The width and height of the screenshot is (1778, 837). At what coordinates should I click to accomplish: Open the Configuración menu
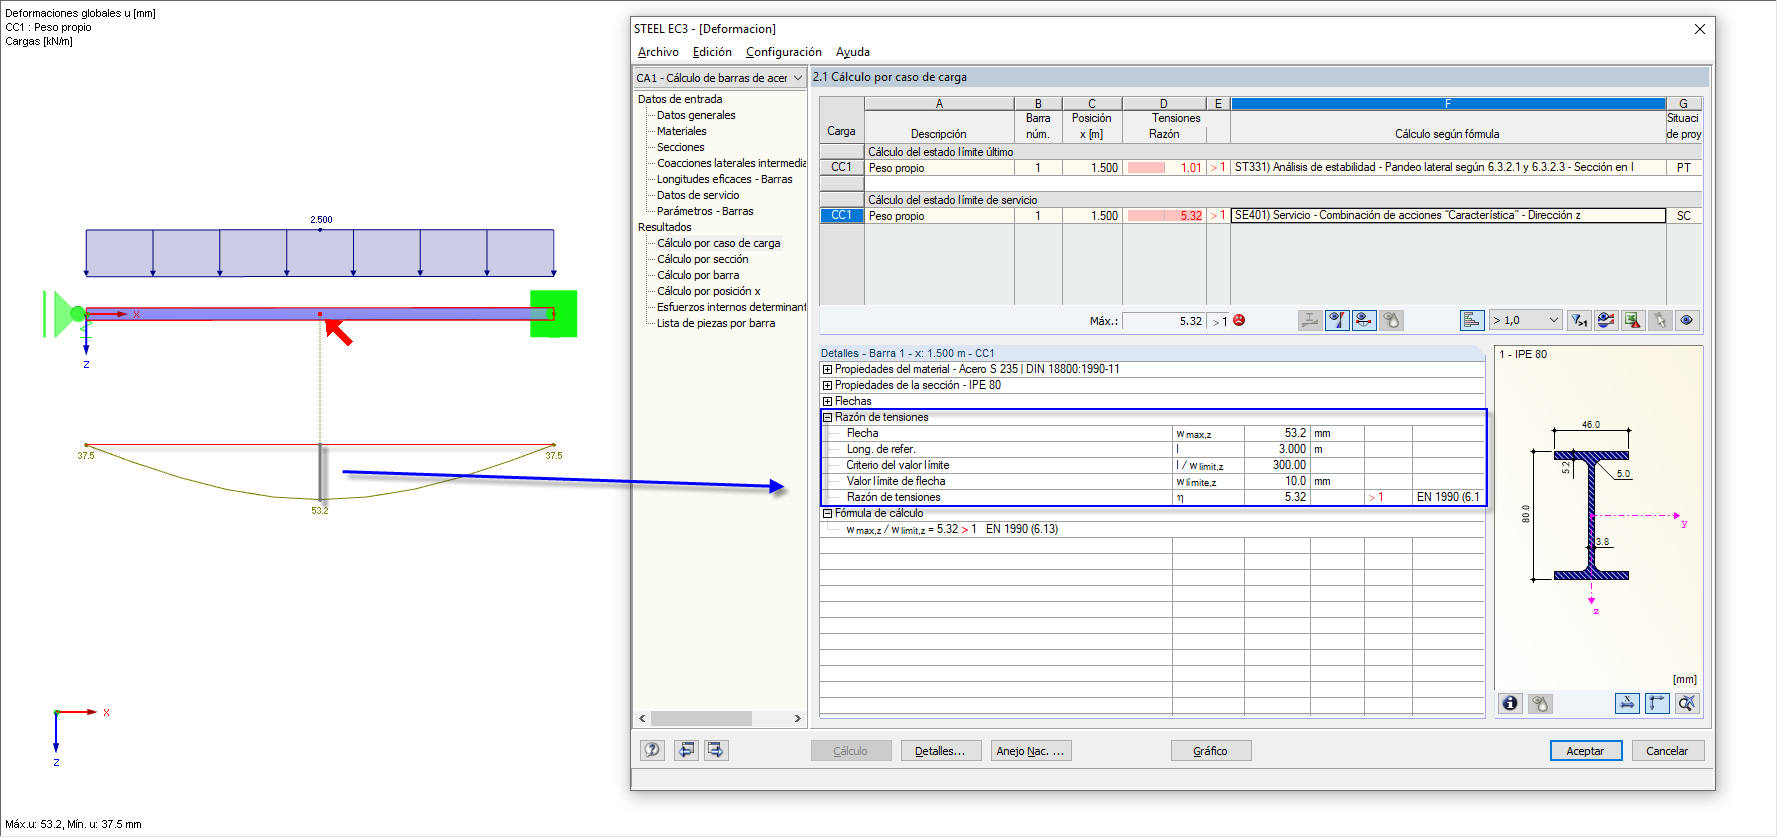(783, 52)
